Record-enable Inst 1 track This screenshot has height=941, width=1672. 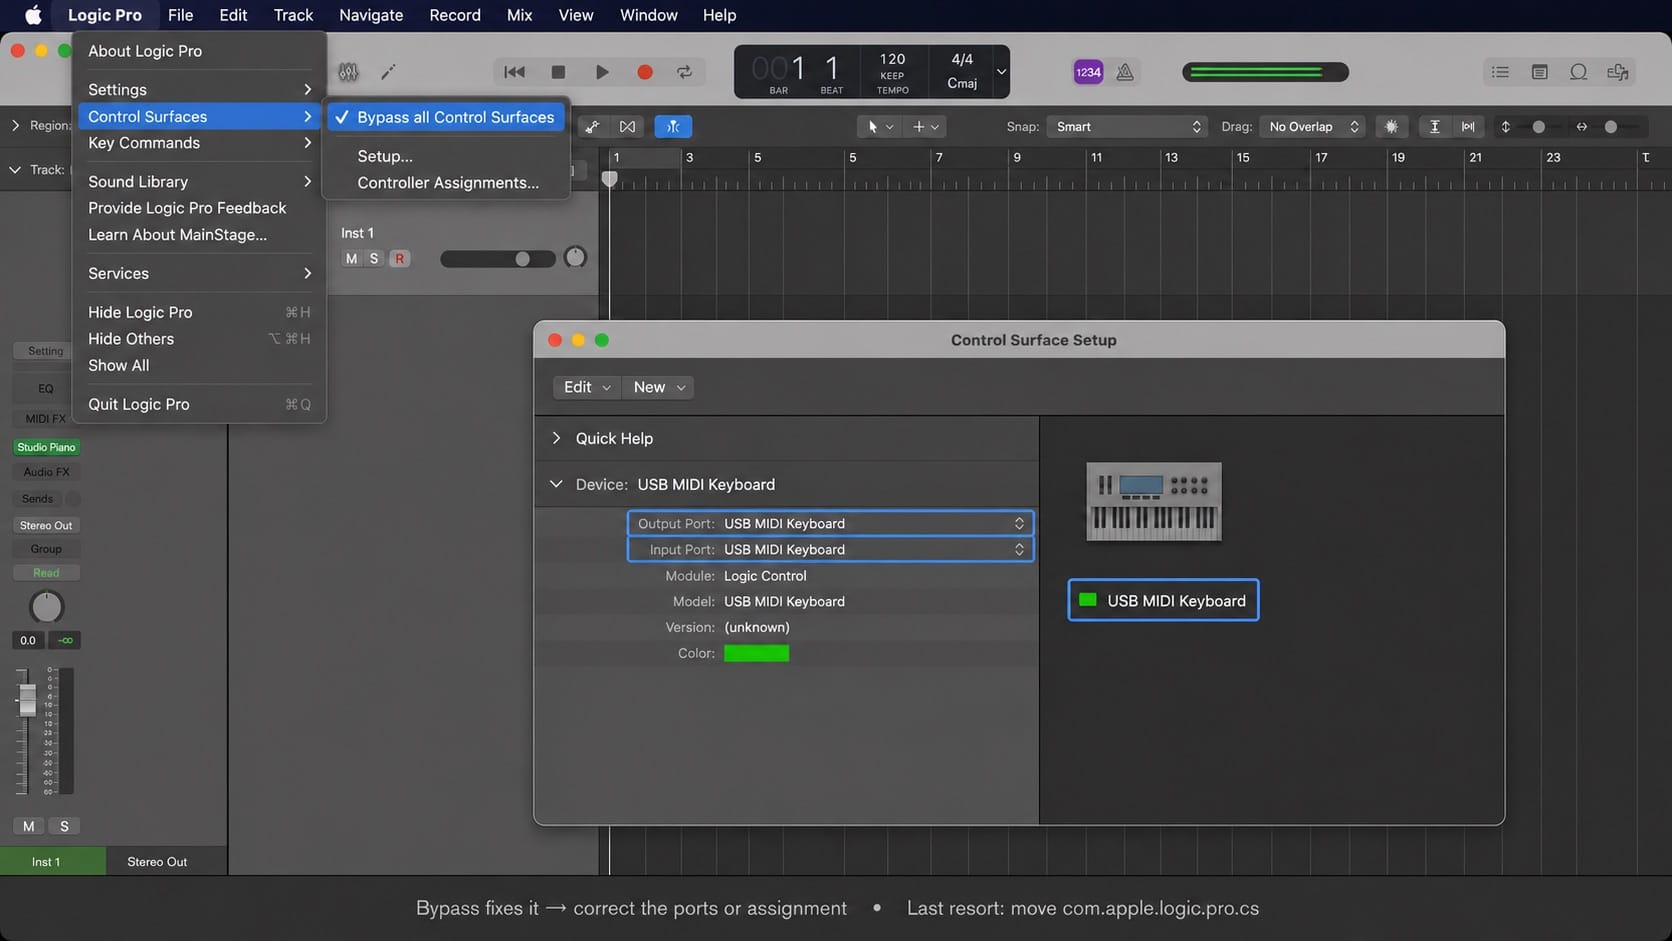(399, 259)
